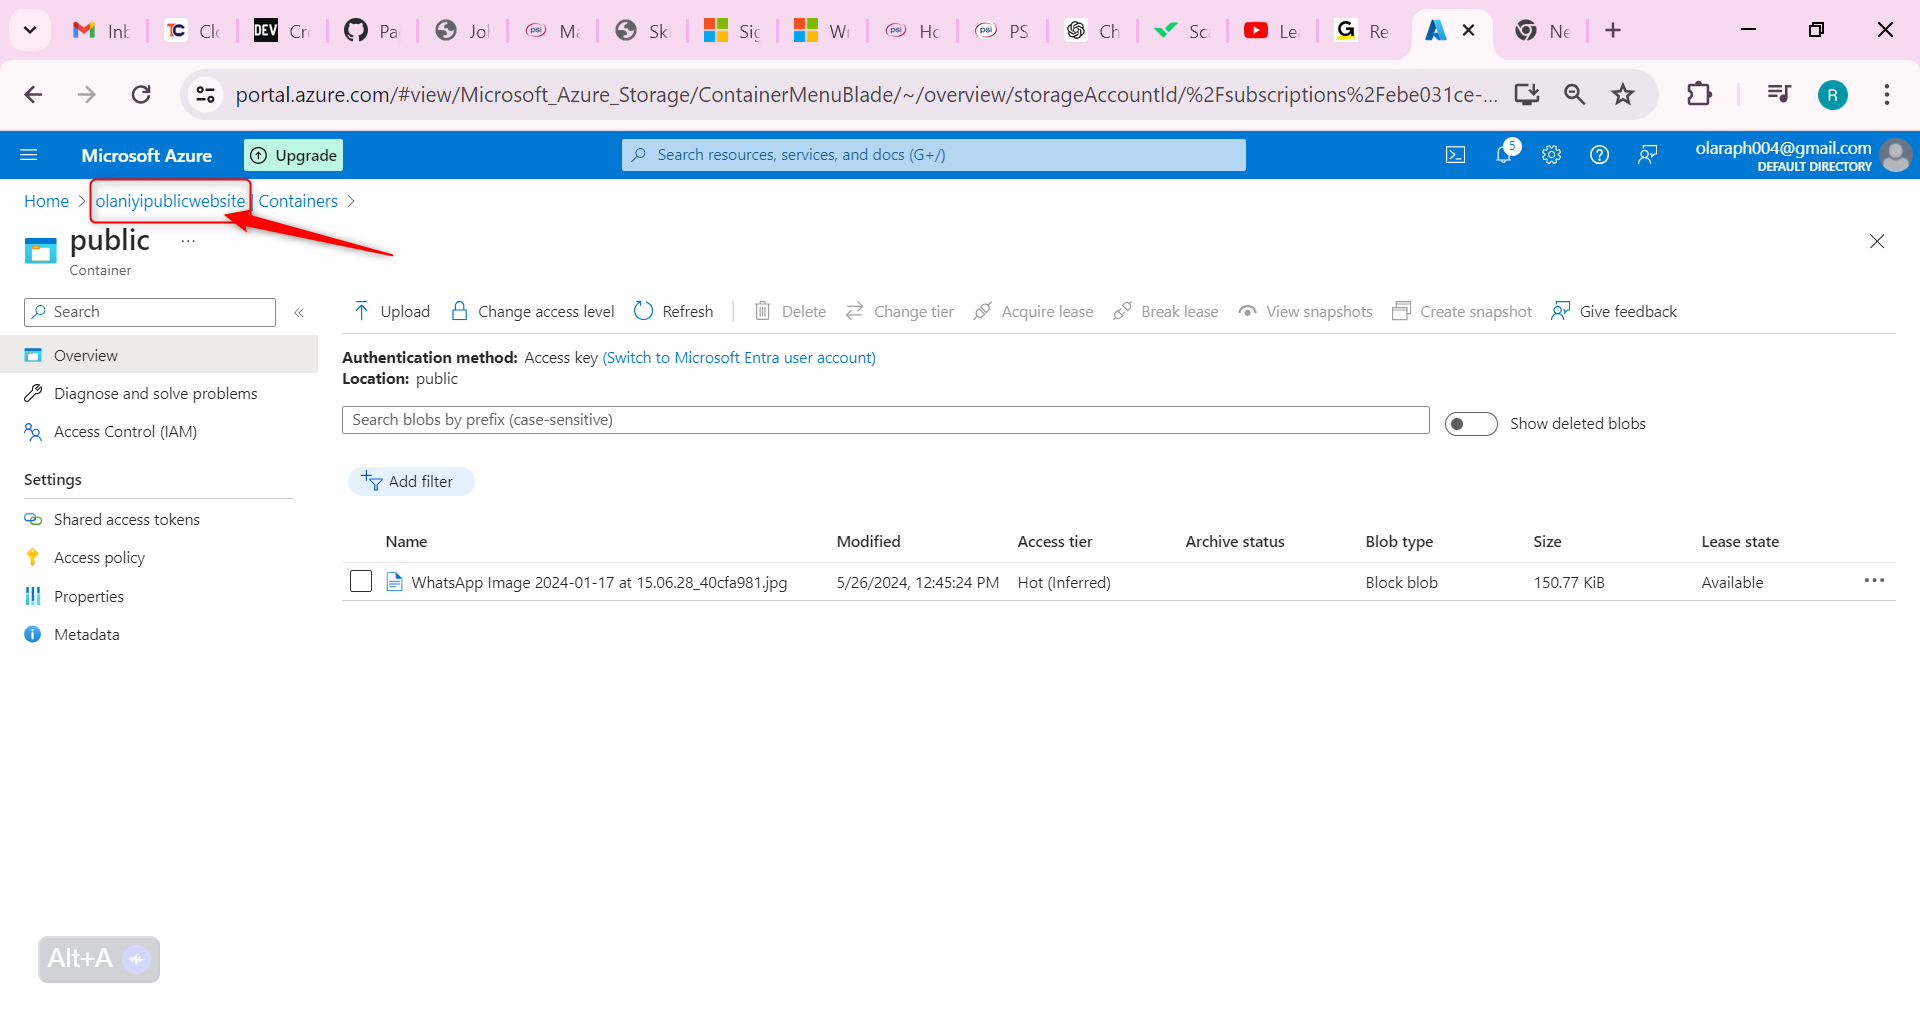Click the Size column header
The height and width of the screenshot is (1020, 1920).
pyautogui.click(x=1547, y=541)
